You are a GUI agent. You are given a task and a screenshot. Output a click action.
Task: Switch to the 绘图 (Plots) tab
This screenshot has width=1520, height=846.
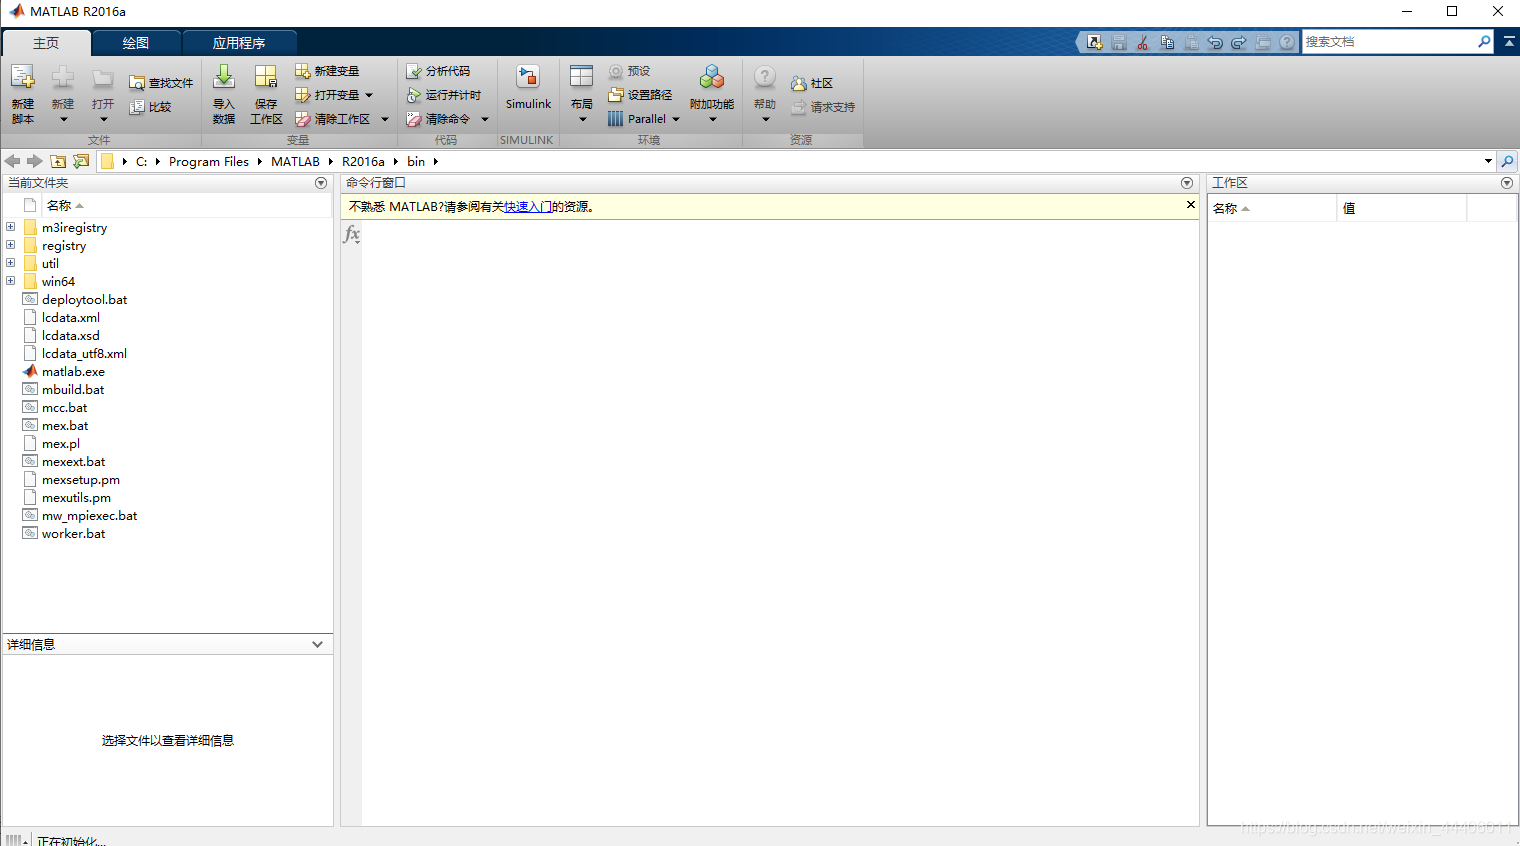(x=136, y=43)
